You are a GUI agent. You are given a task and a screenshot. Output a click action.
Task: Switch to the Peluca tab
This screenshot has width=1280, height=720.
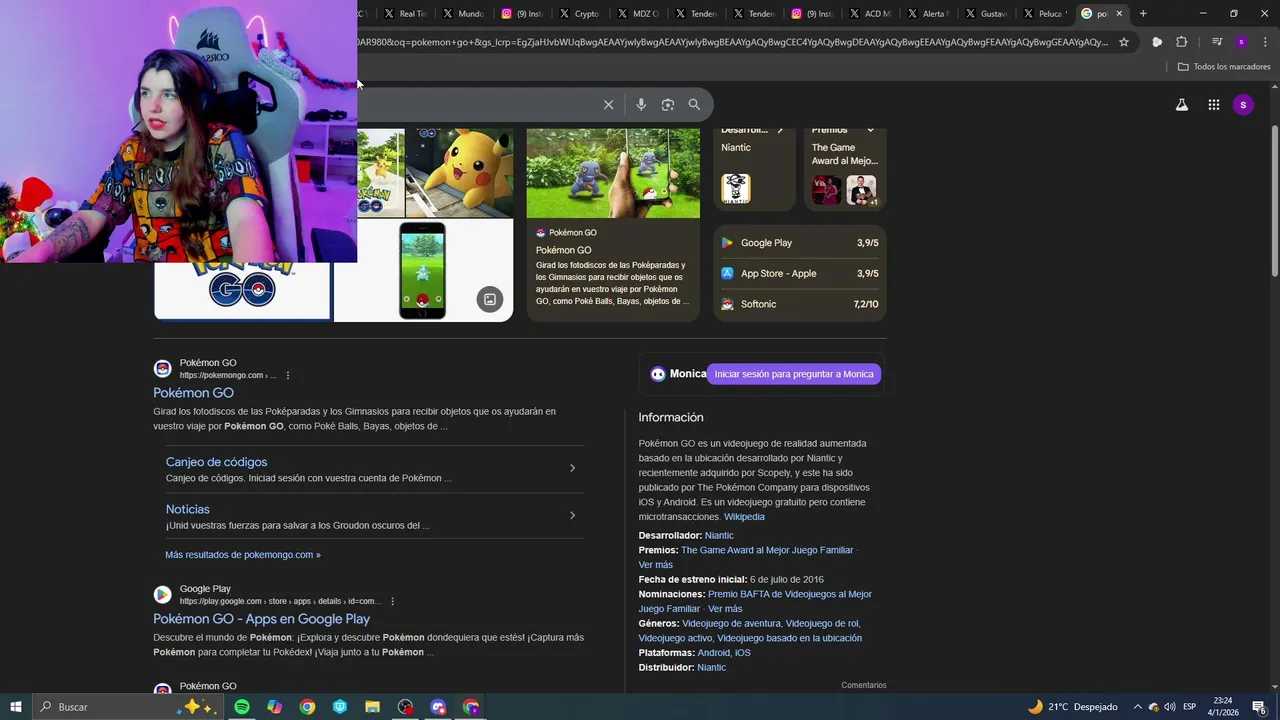click(x=1043, y=14)
